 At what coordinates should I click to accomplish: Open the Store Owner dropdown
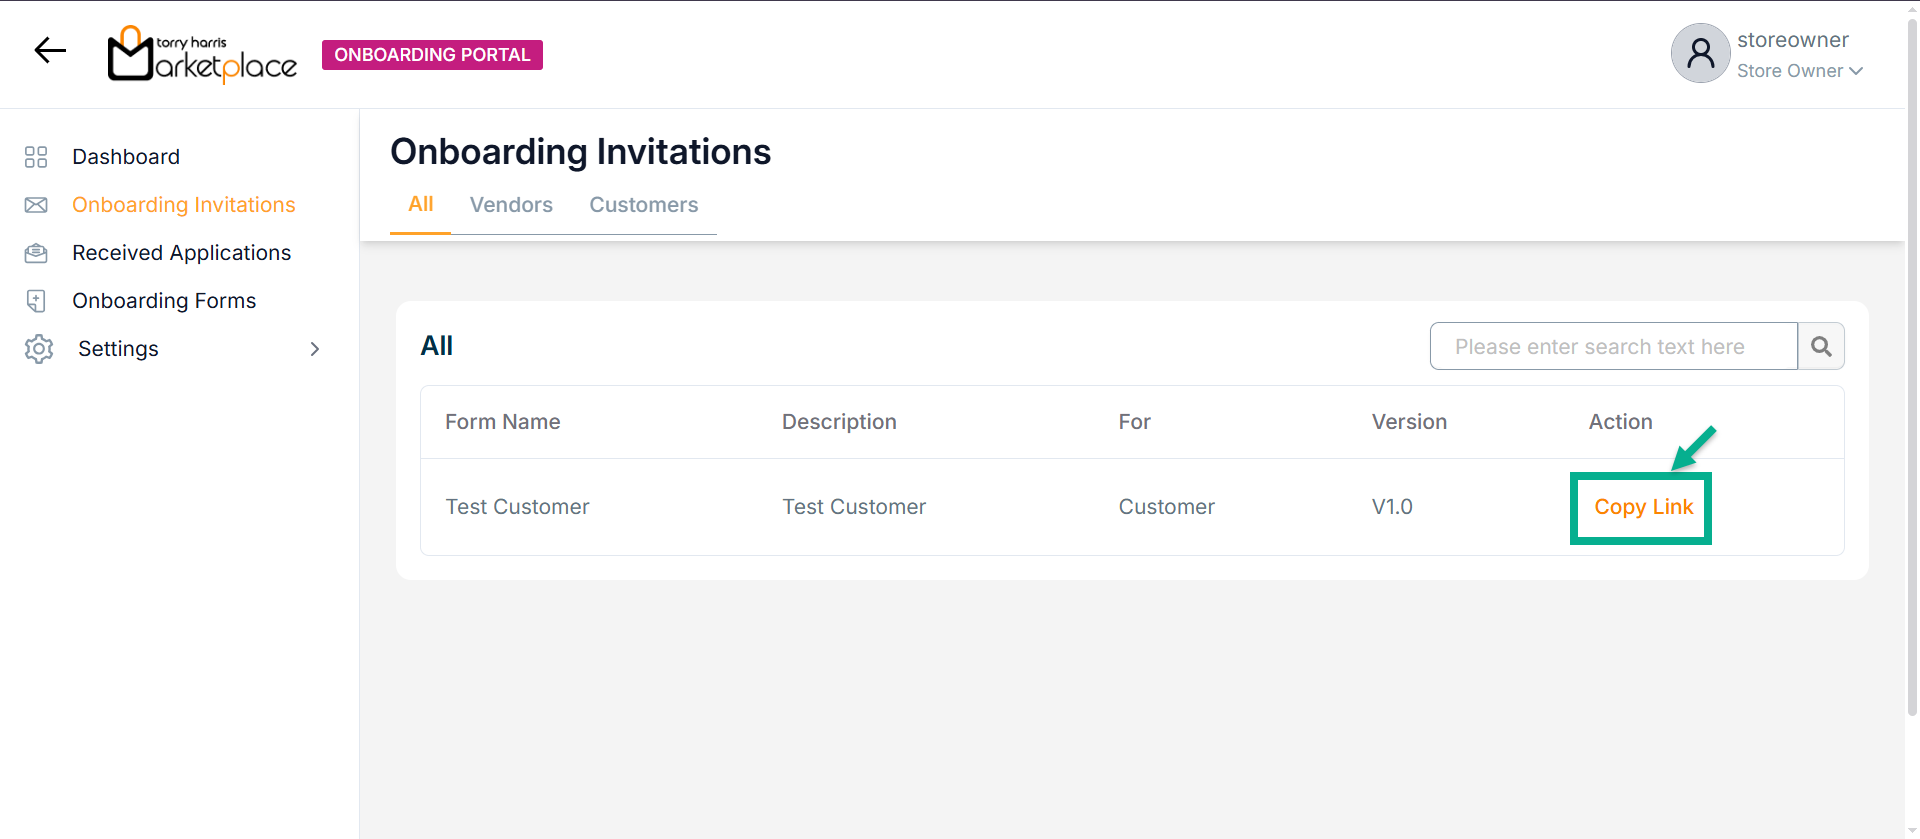pyautogui.click(x=1799, y=71)
